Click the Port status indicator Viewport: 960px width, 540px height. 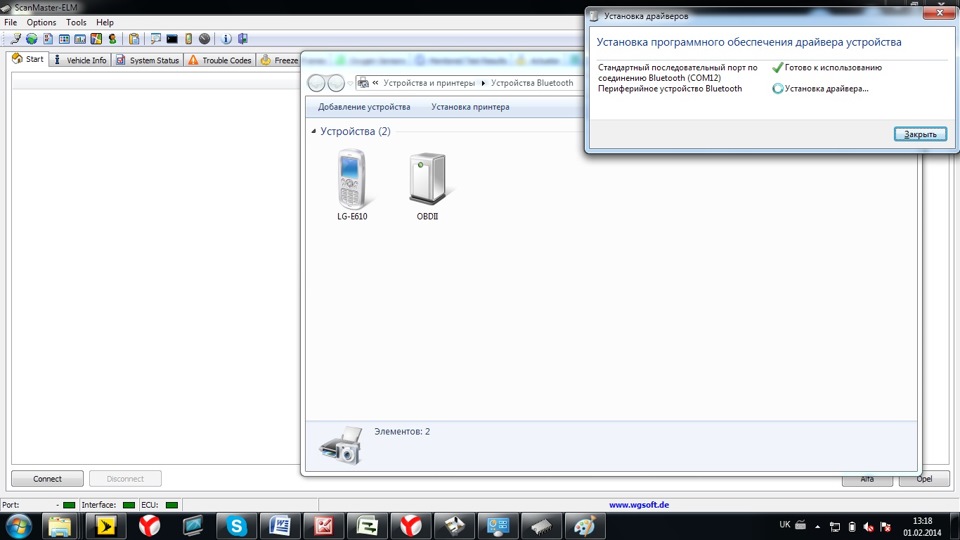tap(69, 505)
